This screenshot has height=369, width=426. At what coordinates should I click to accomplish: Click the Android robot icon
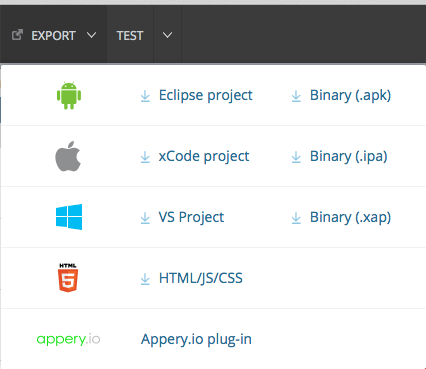coord(69,96)
